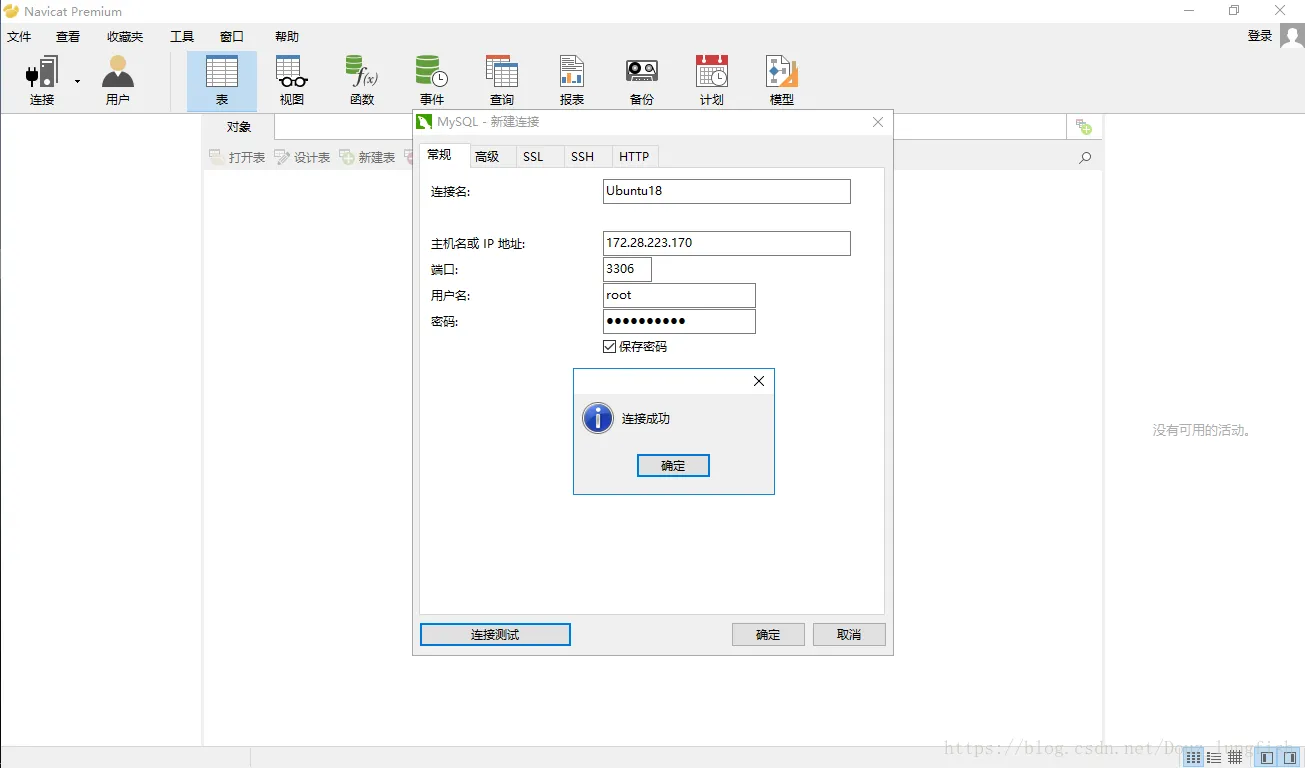Click the 连接名 field containing Ubuntu18

(x=727, y=191)
